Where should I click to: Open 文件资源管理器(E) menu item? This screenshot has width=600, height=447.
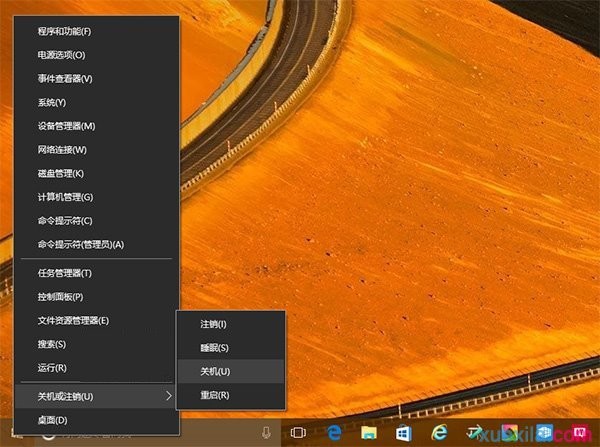pos(73,320)
